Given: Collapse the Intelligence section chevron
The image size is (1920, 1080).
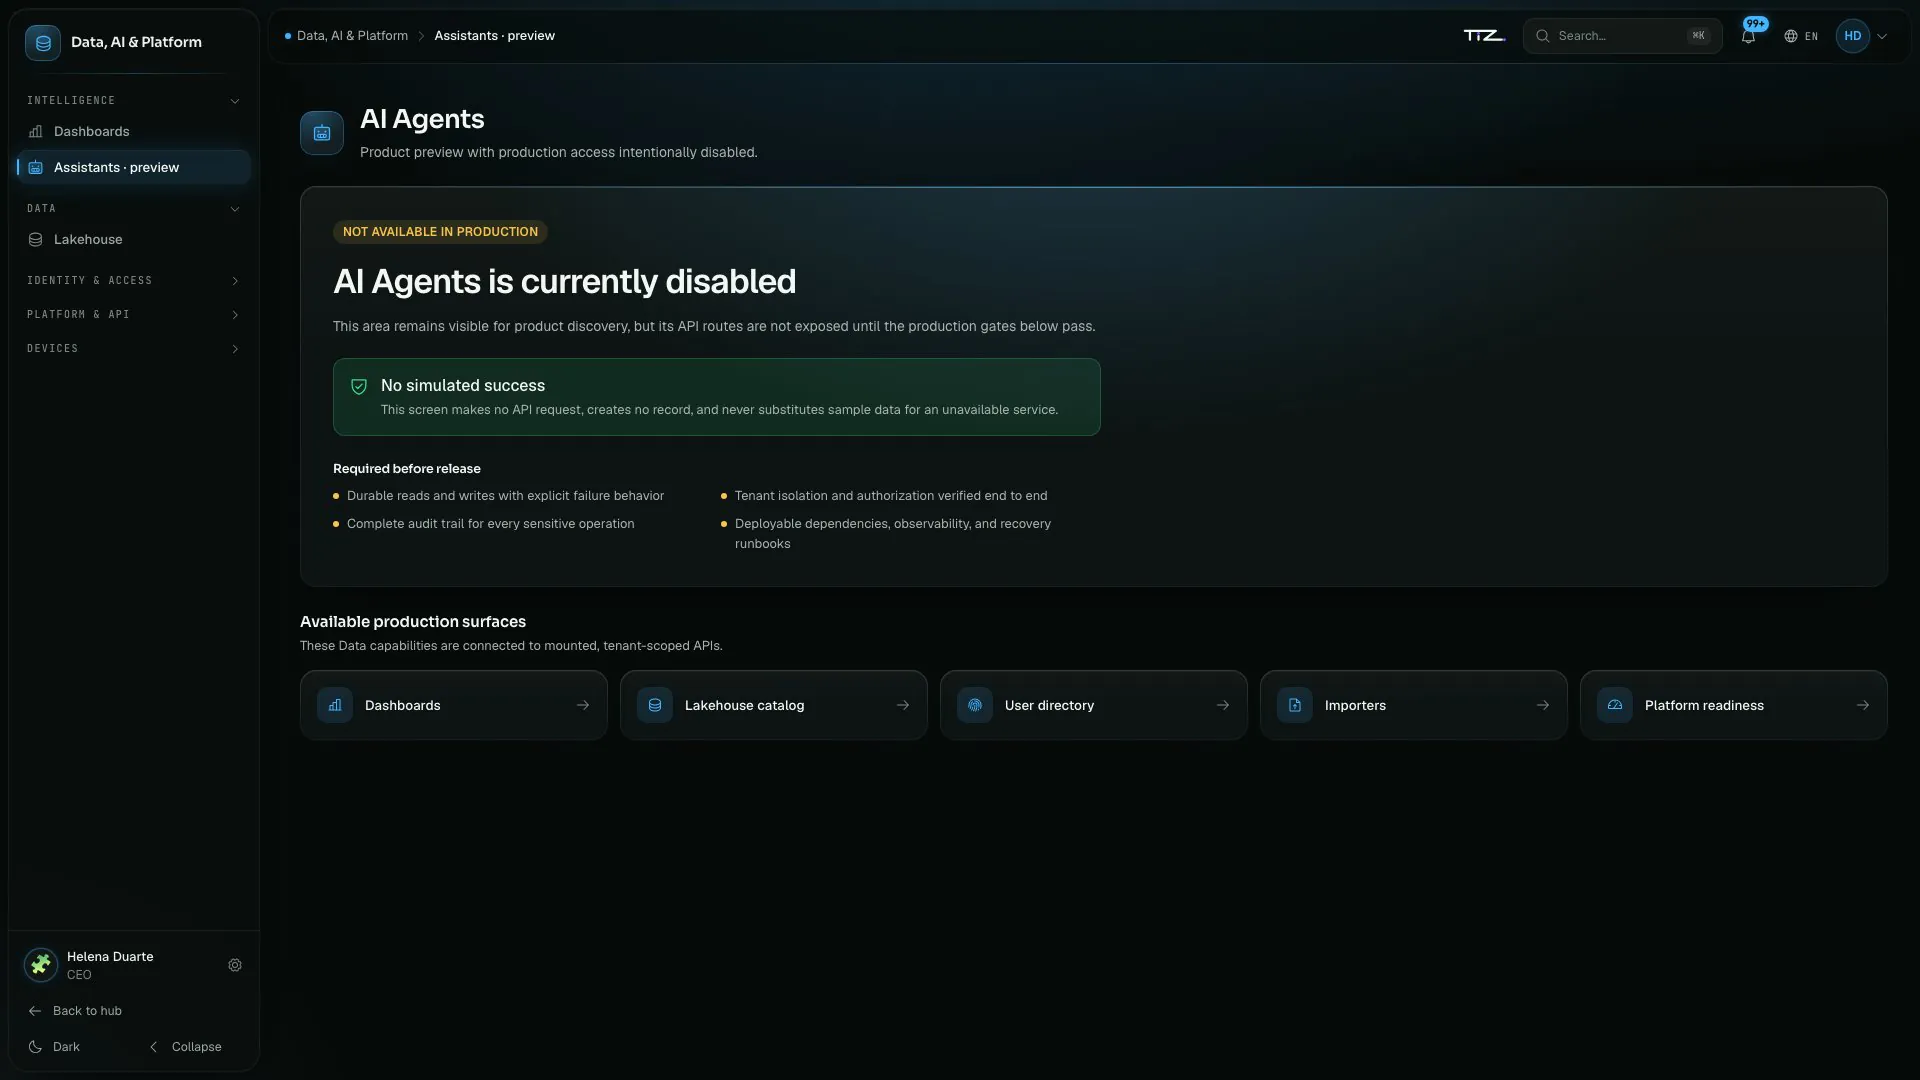Looking at the screenshot, I should click(235, 101).
